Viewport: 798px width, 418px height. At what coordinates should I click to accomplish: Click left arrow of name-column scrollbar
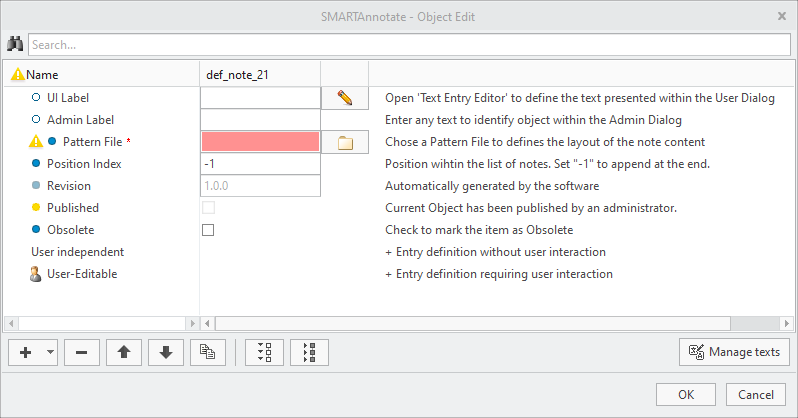tap(11, 323)
